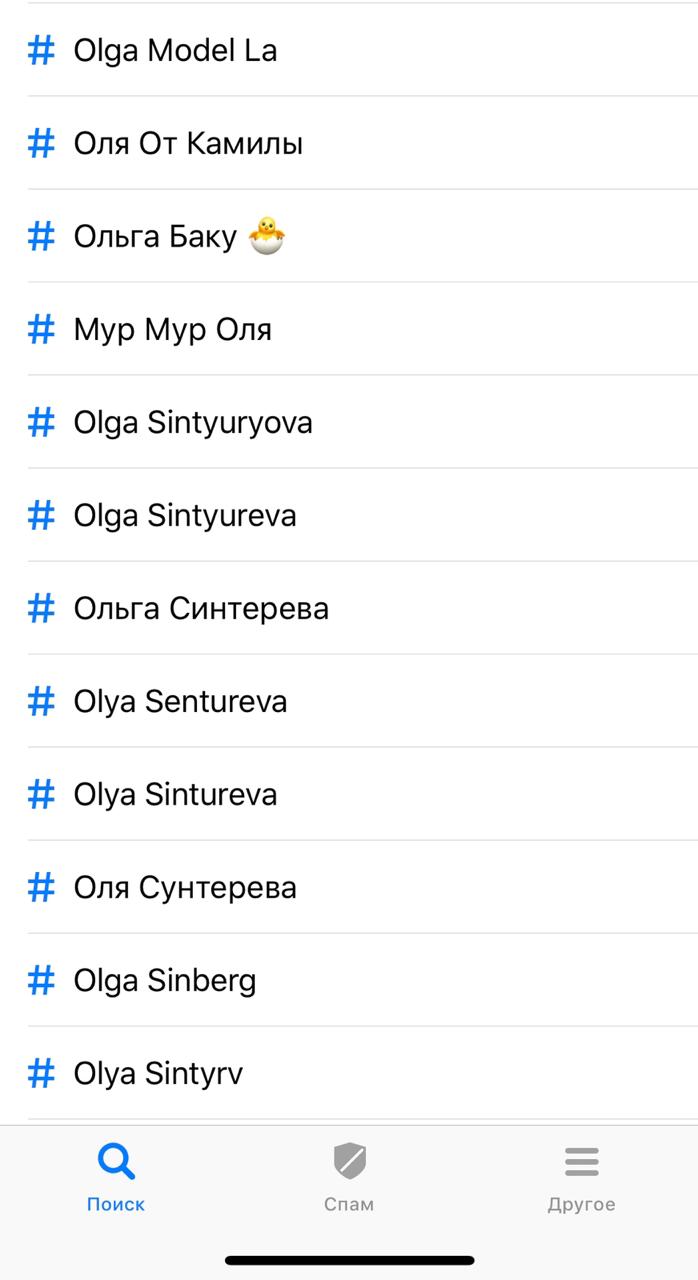Viewport: 698px width, 1280px height.
Task: Click the hash icon beside Olga Sinberg
Action: (41, 980)
